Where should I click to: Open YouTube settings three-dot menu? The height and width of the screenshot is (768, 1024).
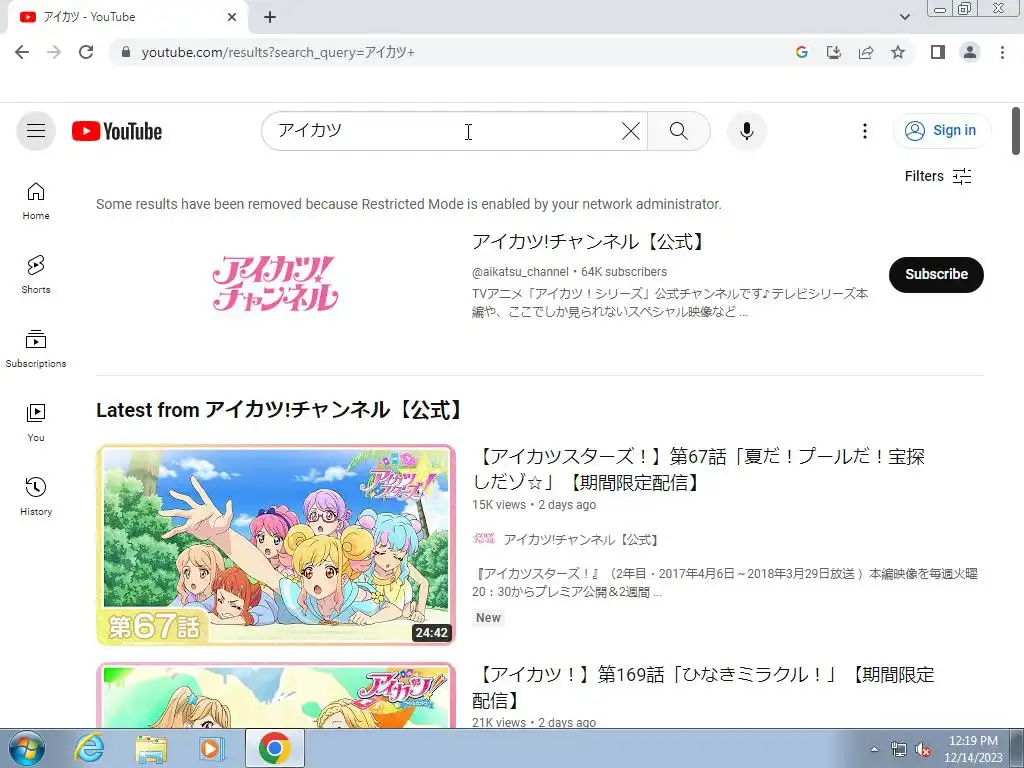point(865,131)
